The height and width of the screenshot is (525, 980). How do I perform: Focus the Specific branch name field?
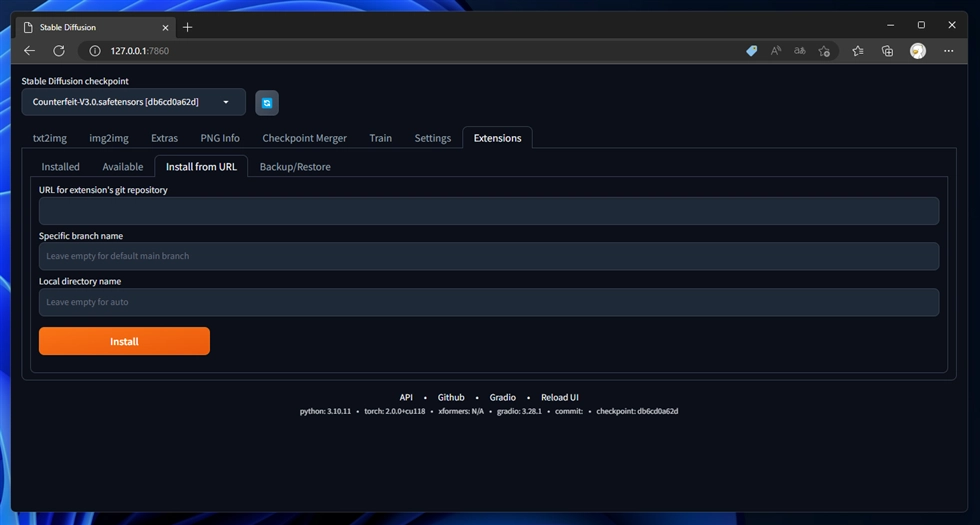click(489, 256)
